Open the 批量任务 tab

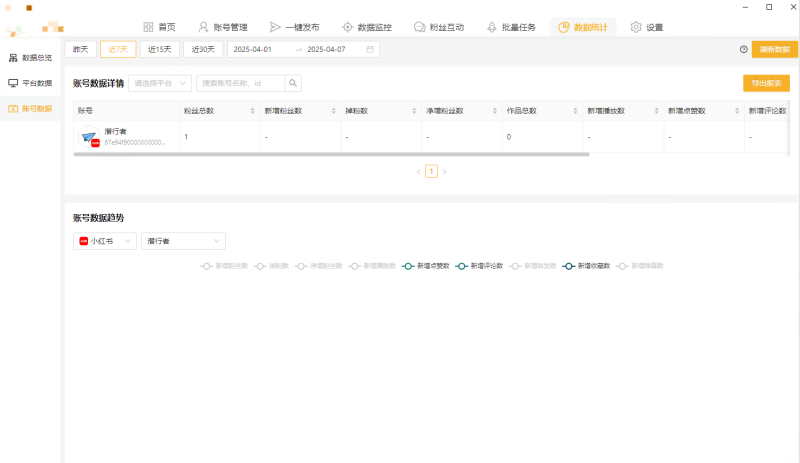(x=511, y=27)
